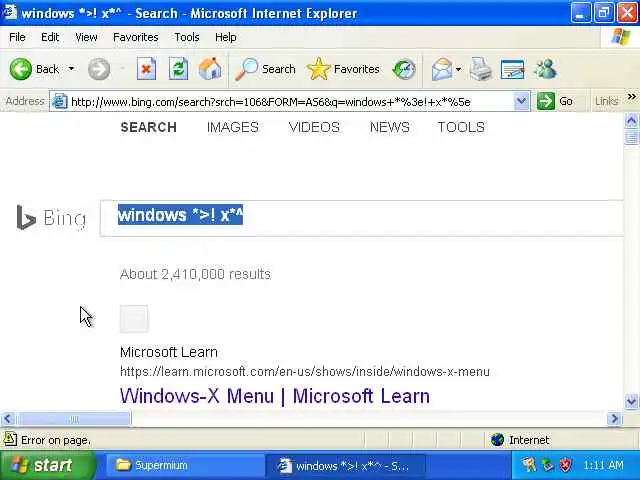Open the Edit menu
Viewport: 640px width, 480px height.
pos(50,37)
